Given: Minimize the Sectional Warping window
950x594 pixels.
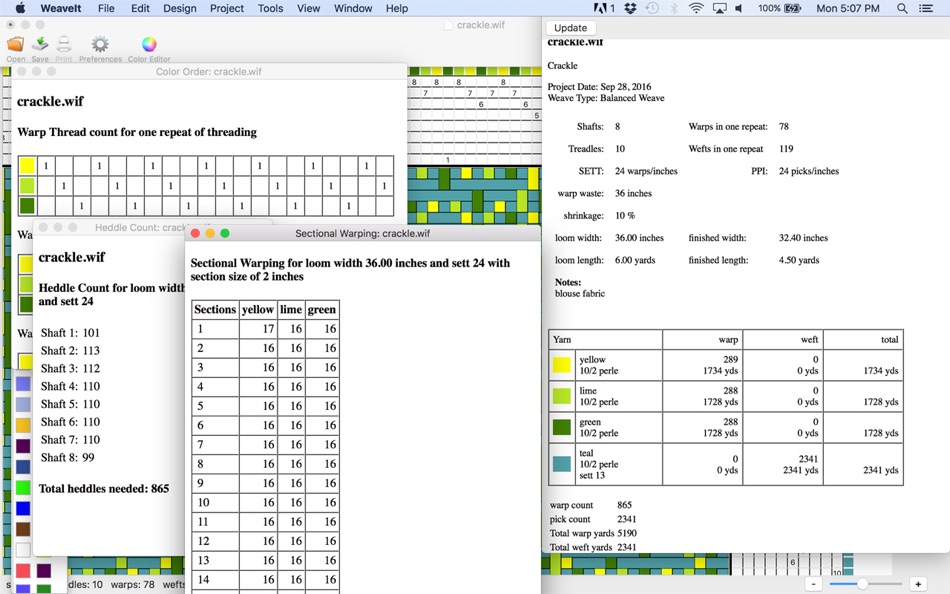Looking at the screenshot, I should tap(210, 233).
